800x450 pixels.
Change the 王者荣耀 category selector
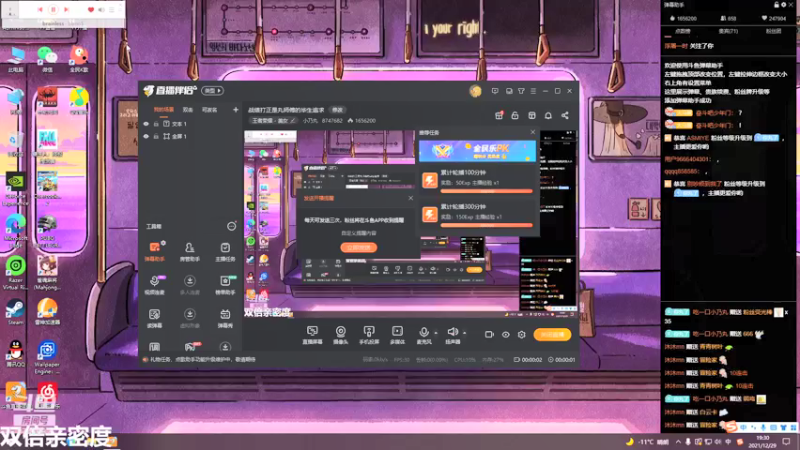[x=273, y=121]
